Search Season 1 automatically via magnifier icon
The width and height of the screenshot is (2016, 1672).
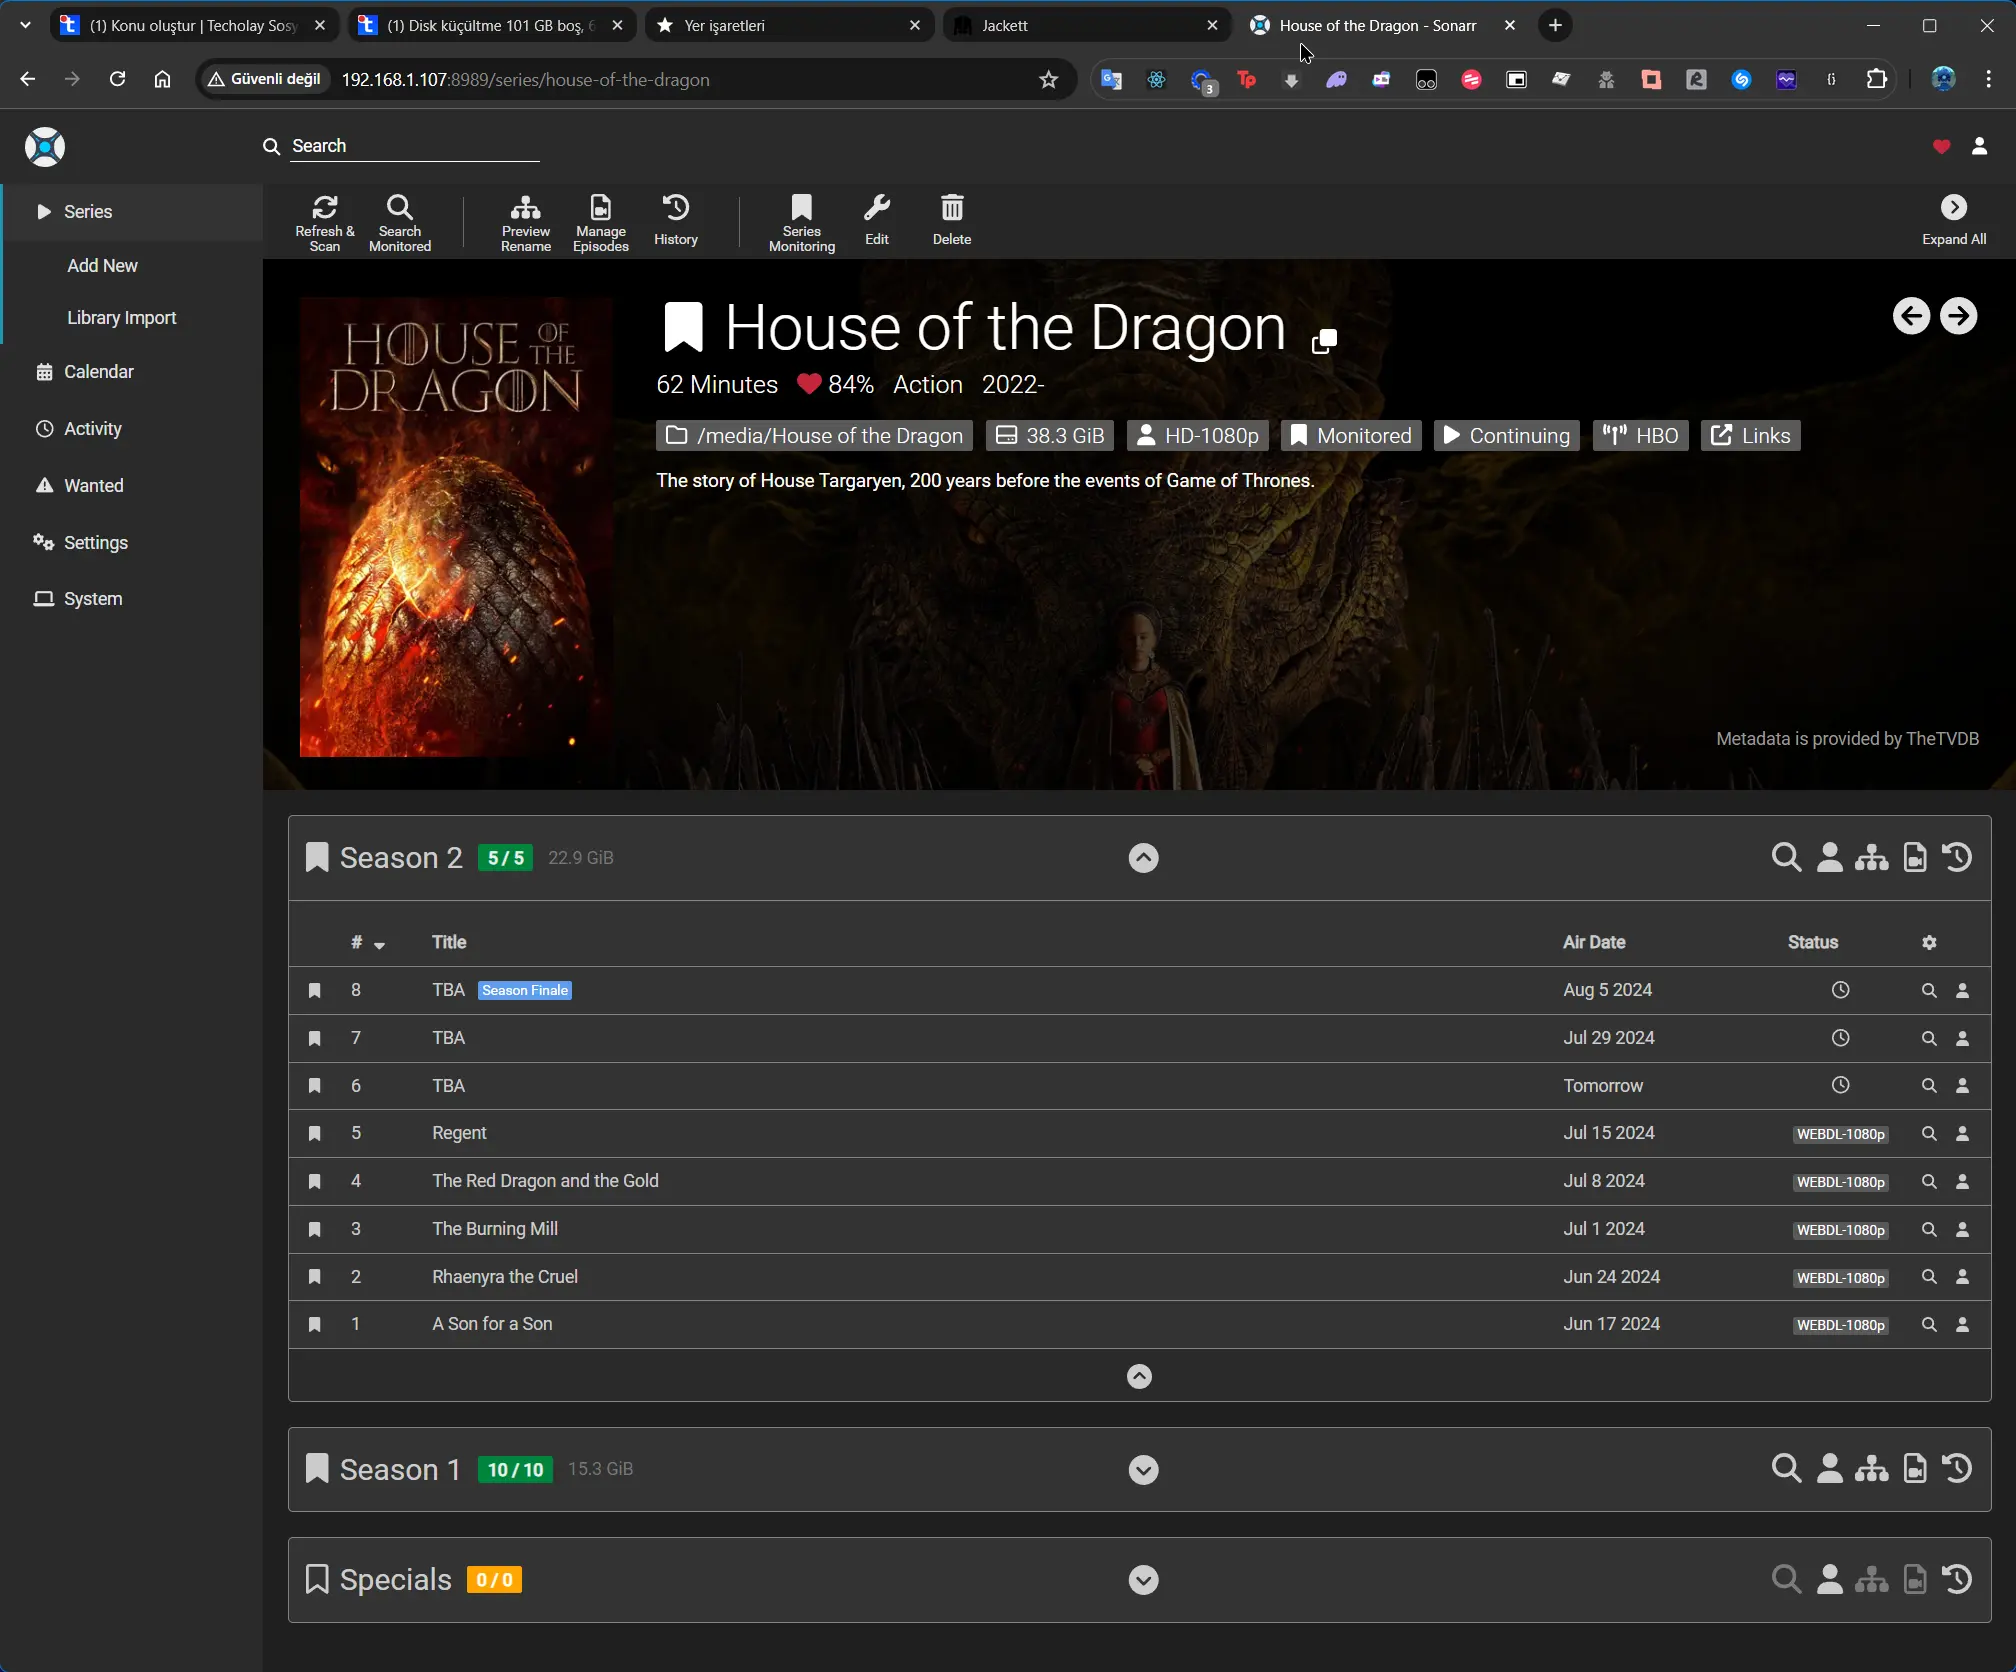(1786, 1468)
